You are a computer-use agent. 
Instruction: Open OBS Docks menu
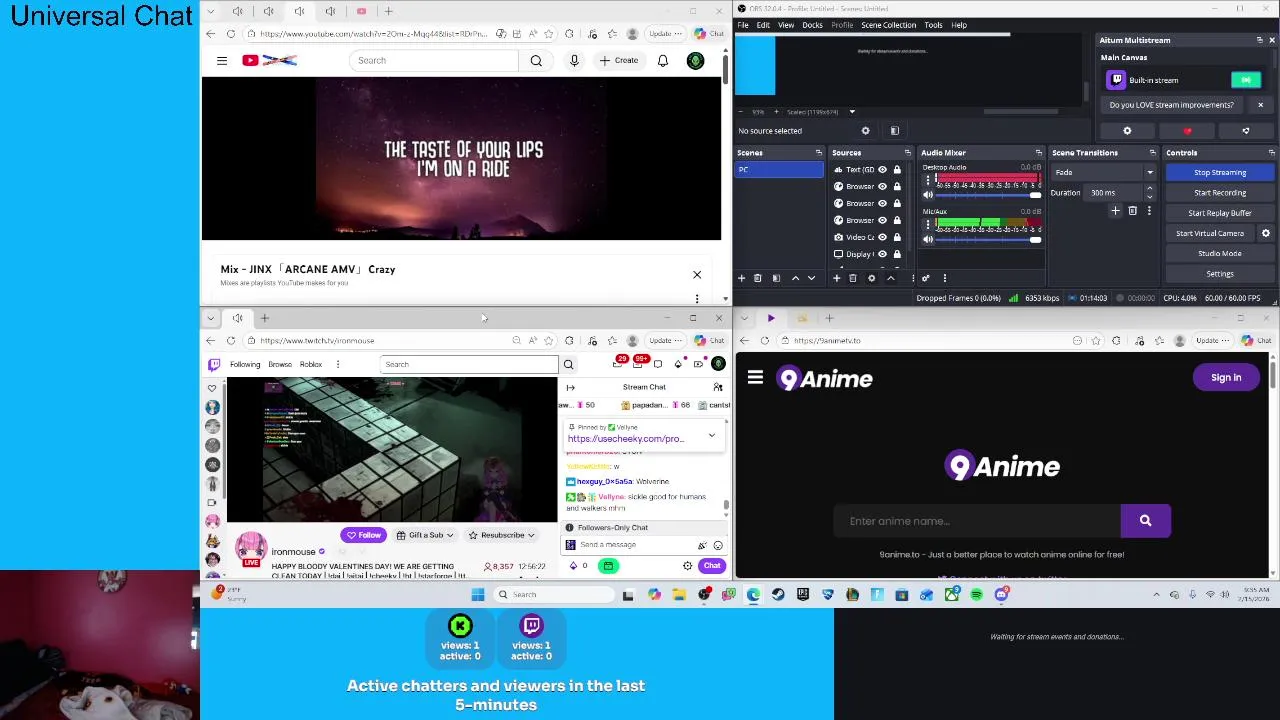coord(812,25)
